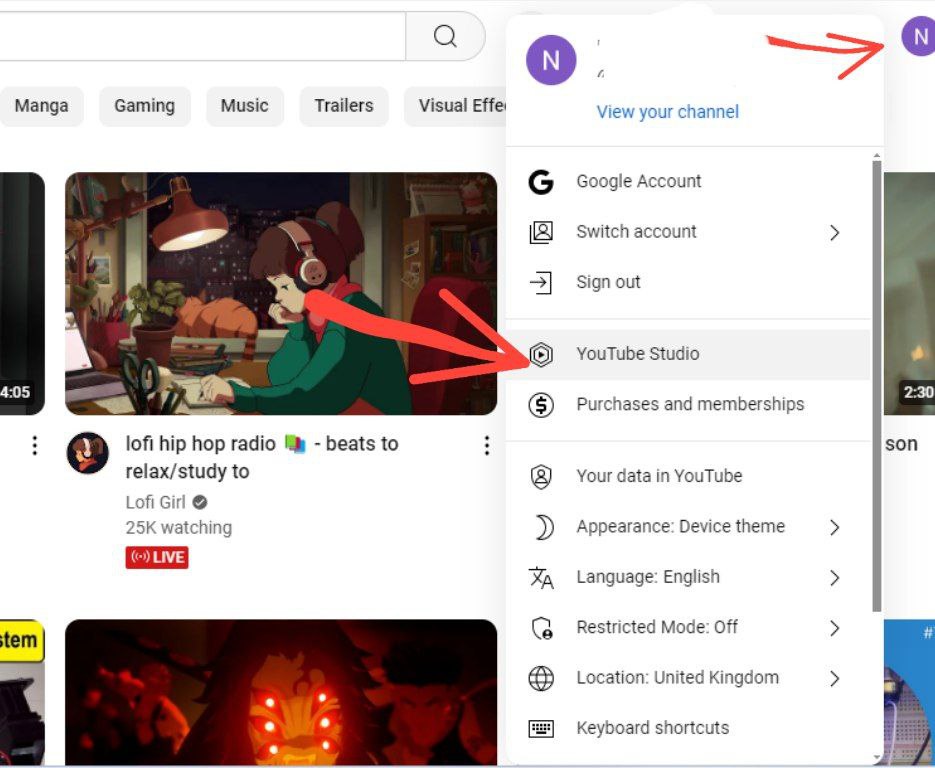Open Appearance: Device theme setting
This screenshot has height=768, width=935.
(x=680, y=527)
